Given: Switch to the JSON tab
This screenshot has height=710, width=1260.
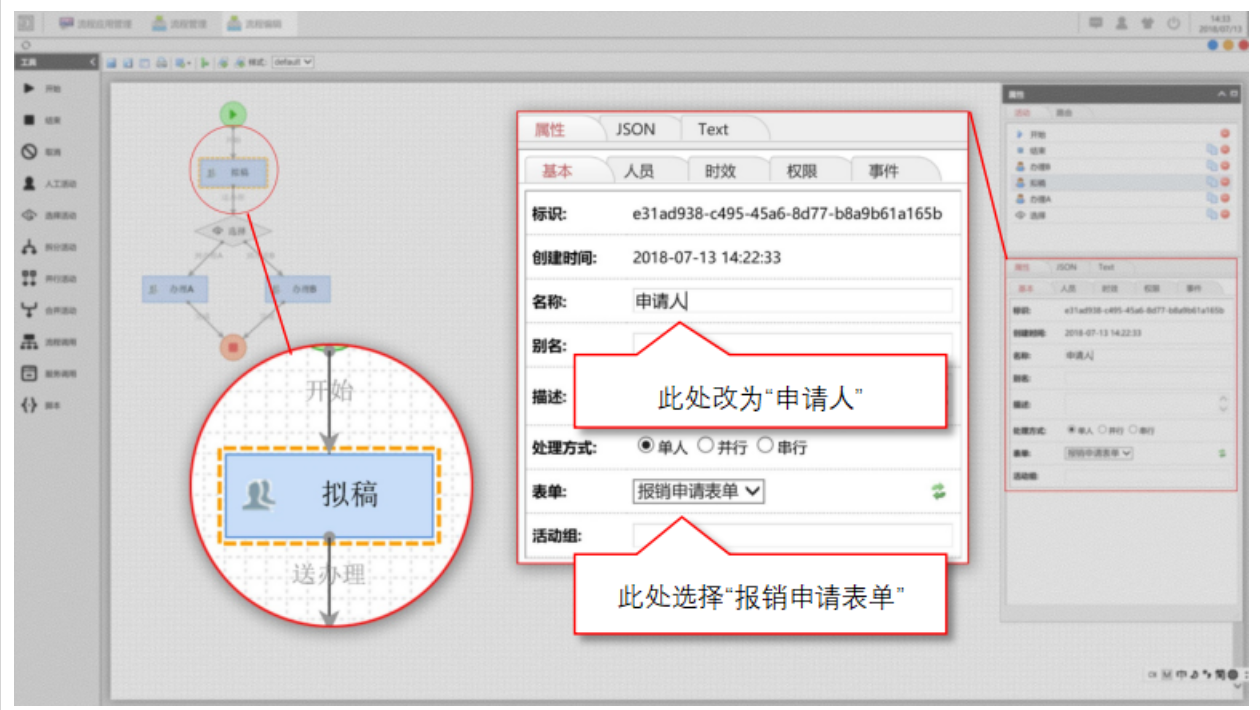Looking at the screenshot, I should (635, 129).
